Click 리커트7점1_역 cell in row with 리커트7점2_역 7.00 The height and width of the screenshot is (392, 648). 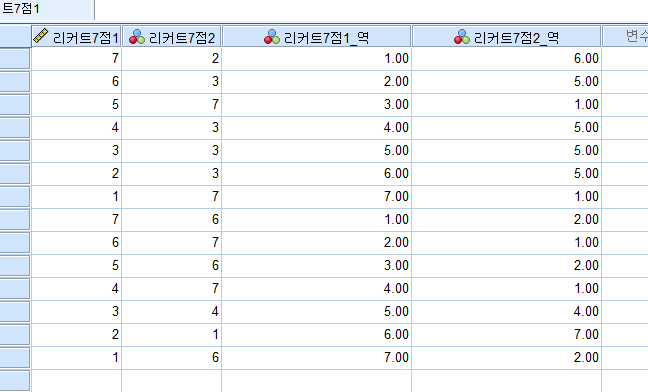pyautogui.click(x=317, y=335)
